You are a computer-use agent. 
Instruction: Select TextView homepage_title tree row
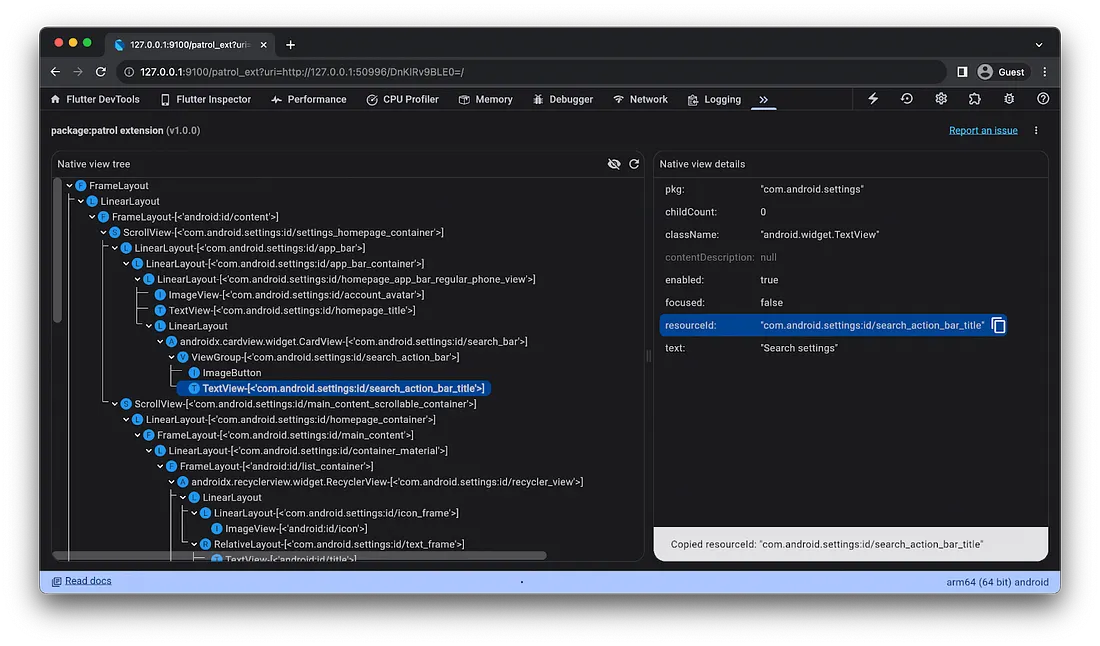(285, 310)
